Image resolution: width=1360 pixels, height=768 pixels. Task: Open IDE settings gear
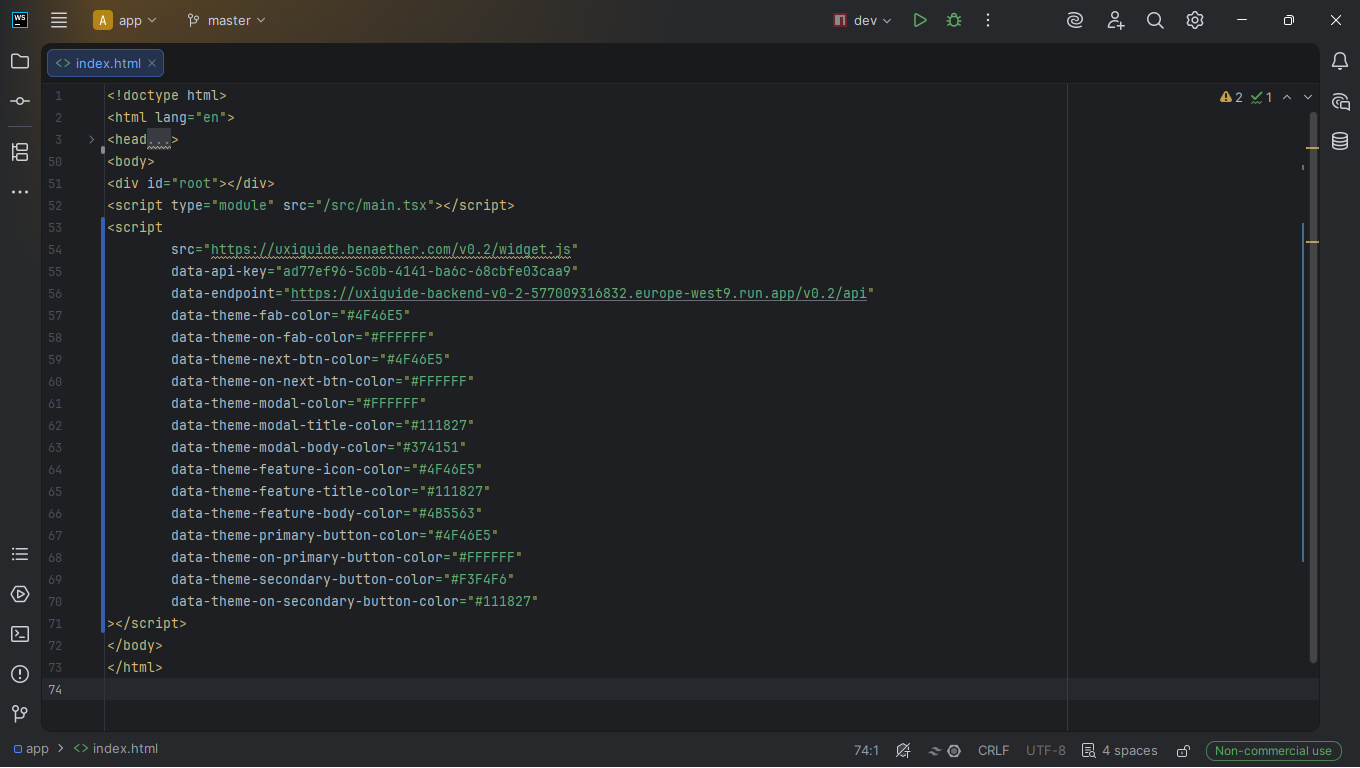(1195, 20)
